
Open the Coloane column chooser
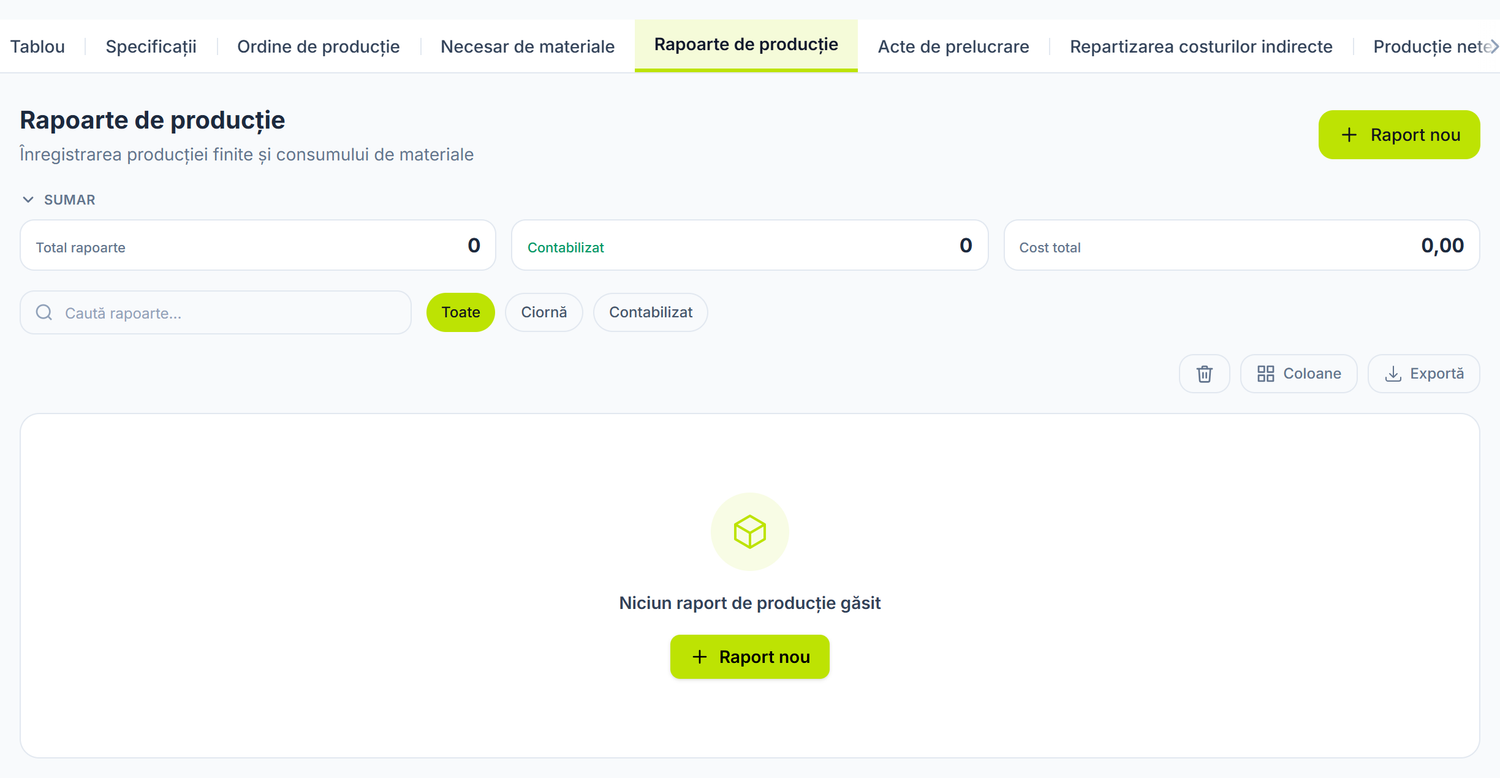pyautogui.click(x=1299, y=374)
